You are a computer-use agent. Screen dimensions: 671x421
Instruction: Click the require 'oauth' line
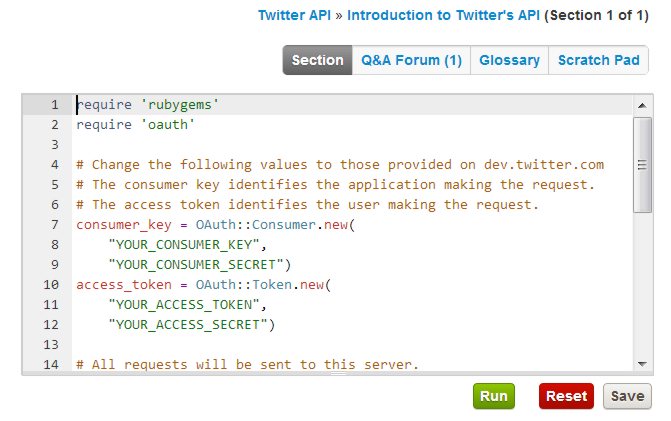(x=135, y=125)
